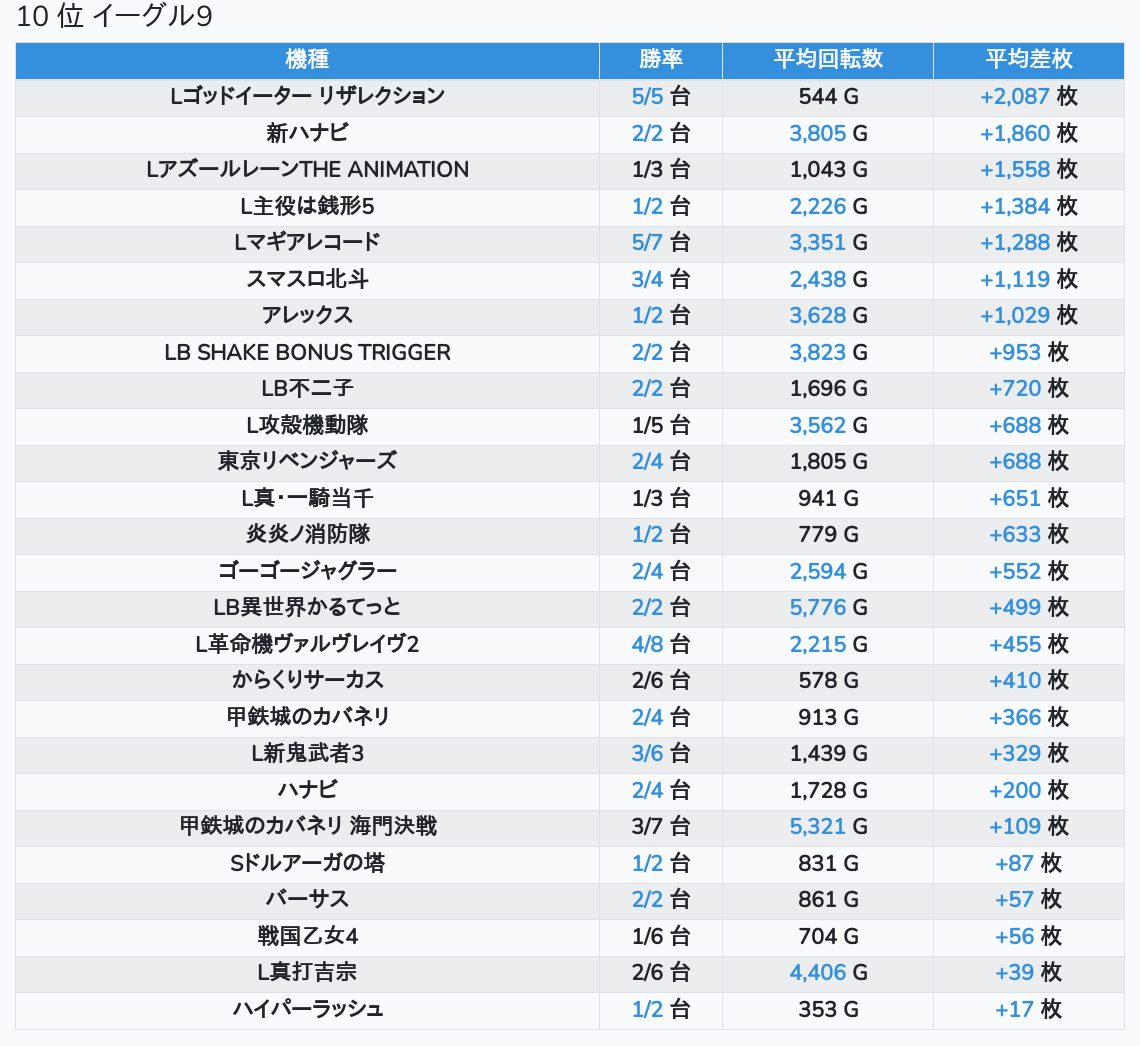
Task: Click the 5/7 台 win rate for Lマギアレコード
Action: [x=660, y=243]
